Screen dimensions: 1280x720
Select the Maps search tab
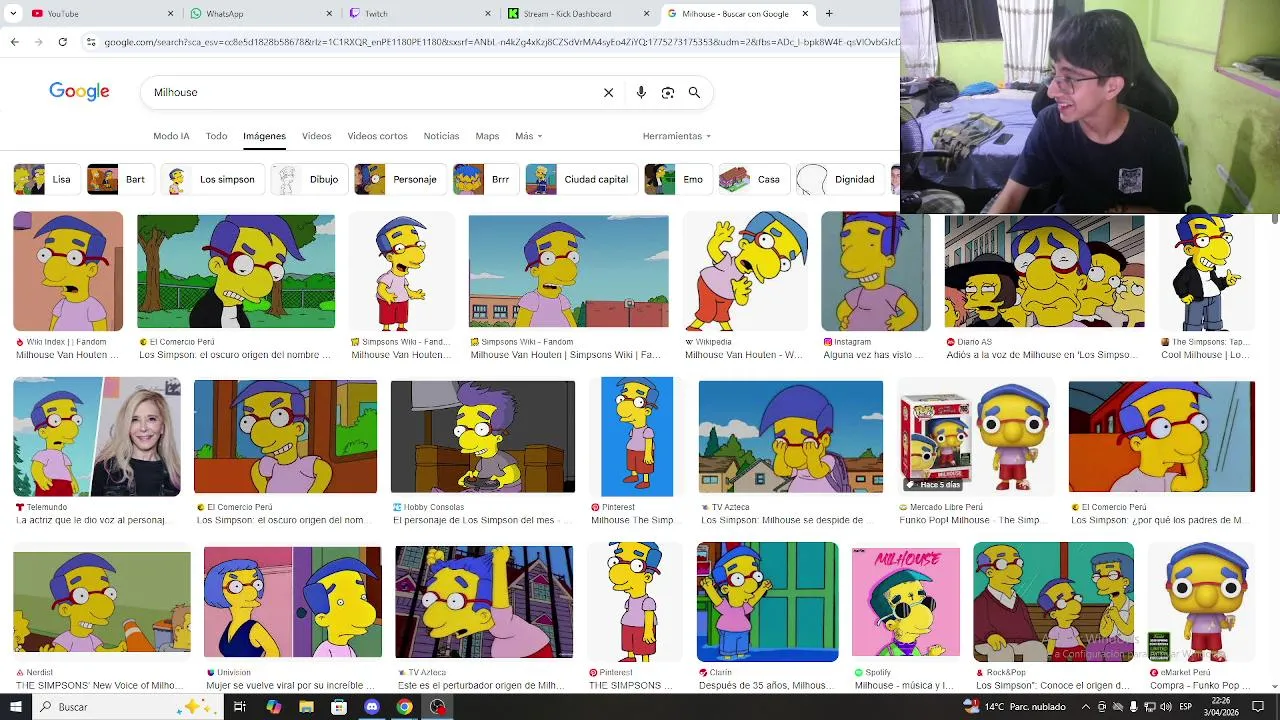click(x=487, y=136)
